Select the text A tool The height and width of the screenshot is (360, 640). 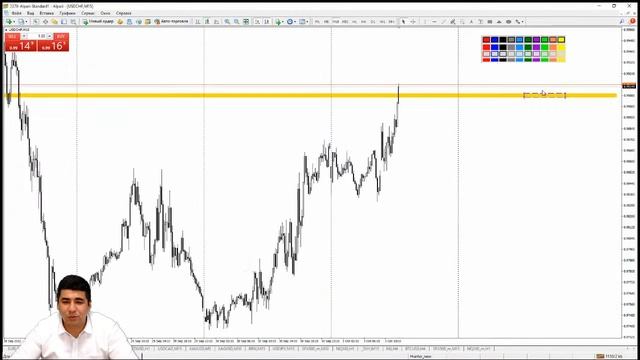(x=471, y=22)
